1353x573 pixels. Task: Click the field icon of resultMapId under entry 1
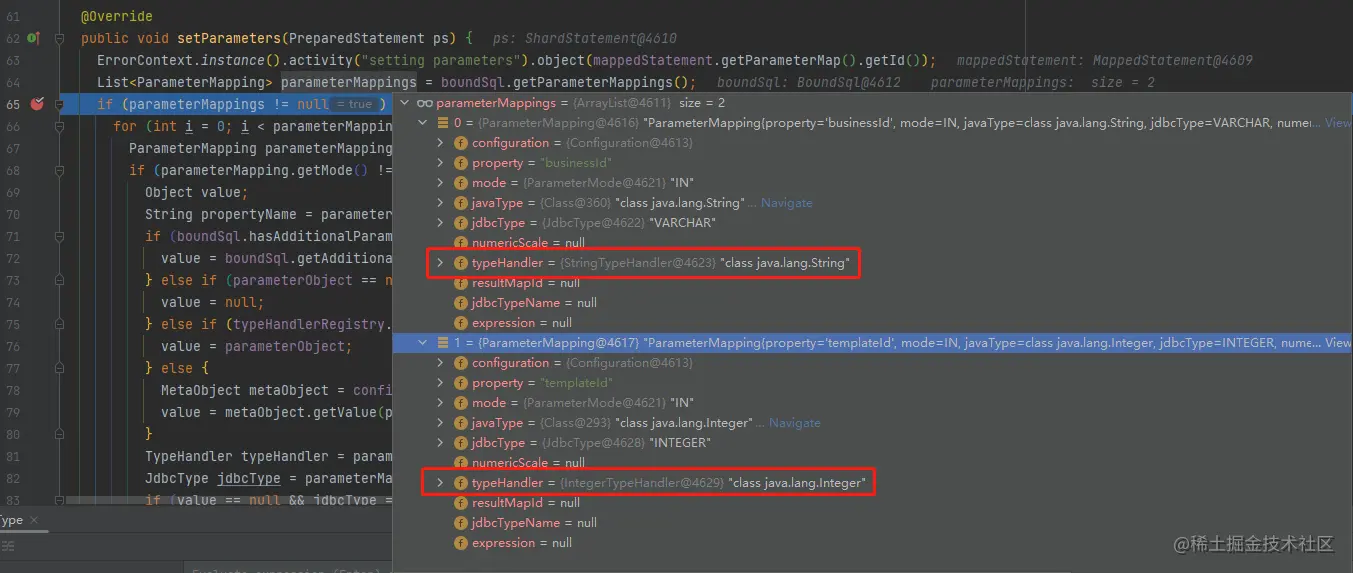(x=461, y=503)
